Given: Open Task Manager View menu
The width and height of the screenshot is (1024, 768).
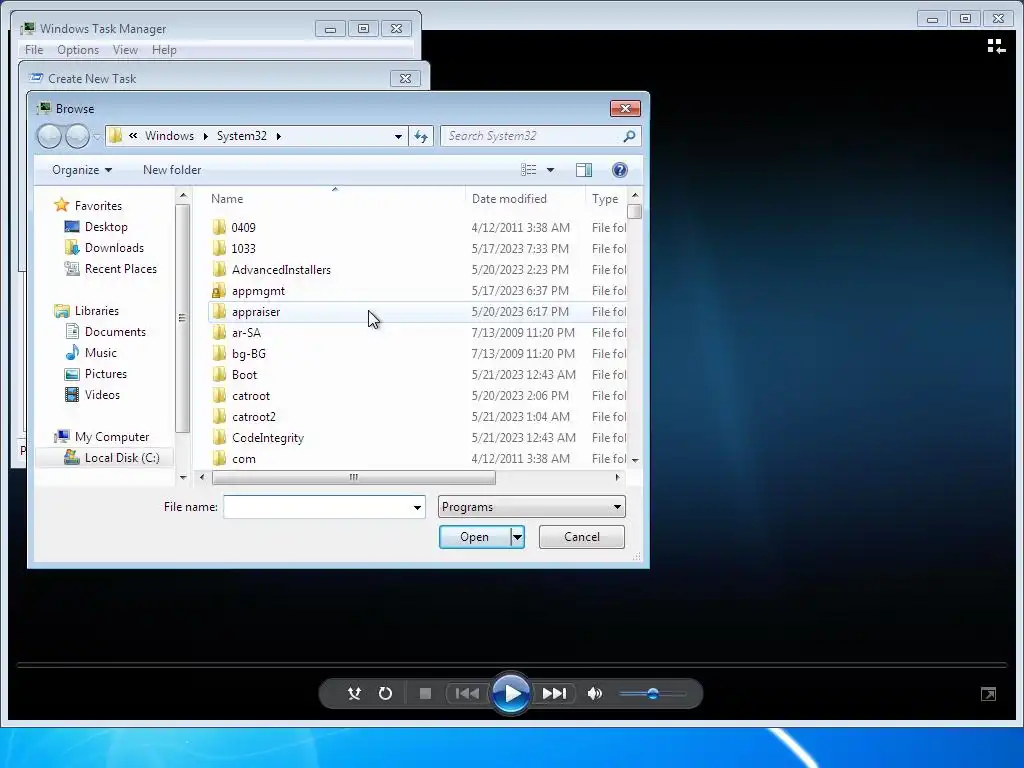Looking at the screenshot, I should click(125, 50).
